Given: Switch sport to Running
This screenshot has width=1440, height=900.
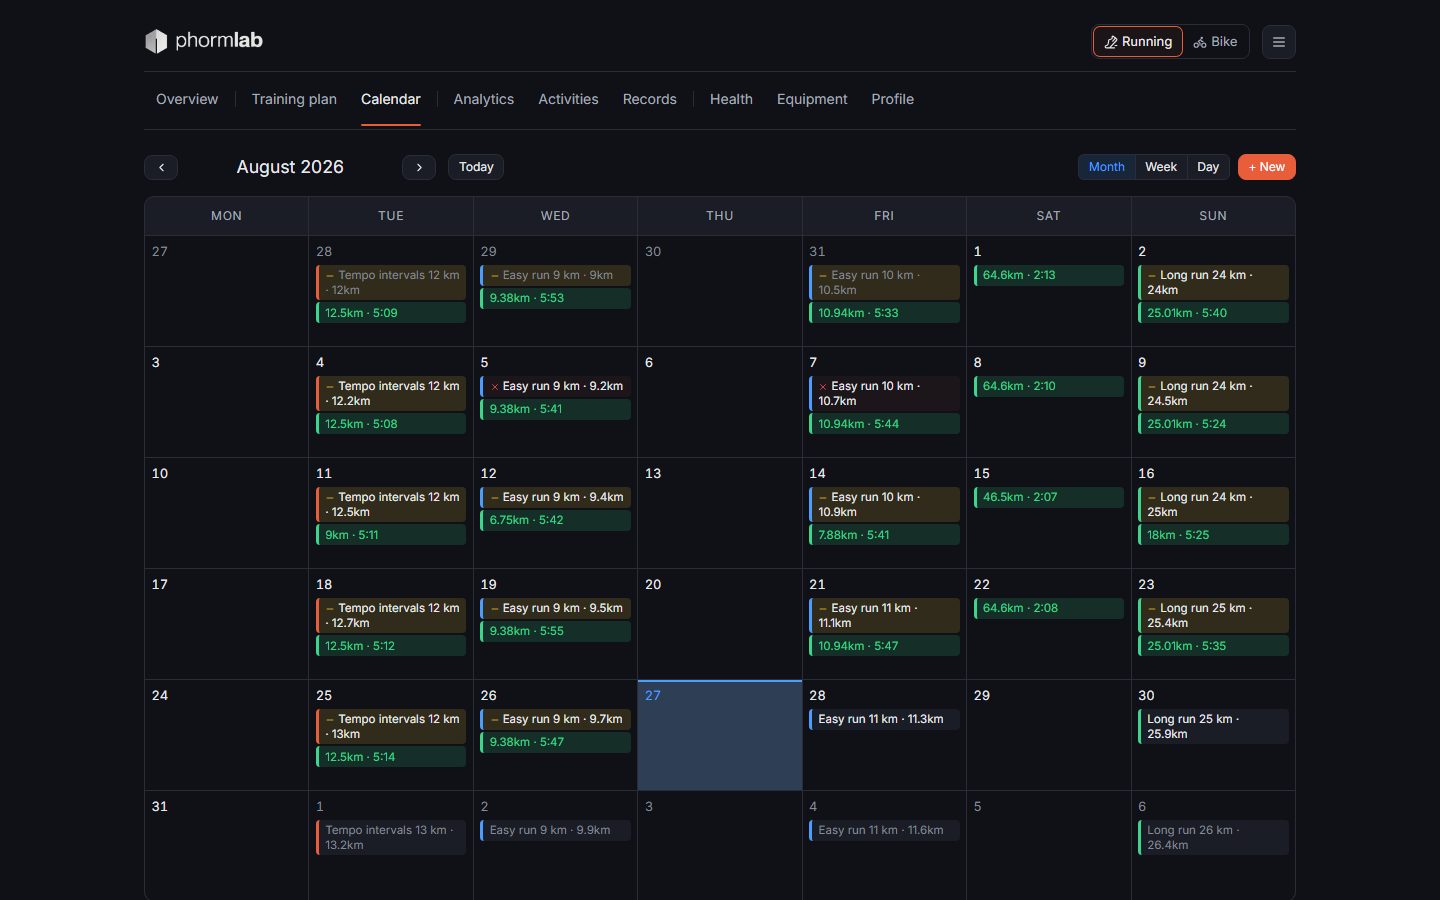Looking at the screenshot, I should coord(1138,42).
